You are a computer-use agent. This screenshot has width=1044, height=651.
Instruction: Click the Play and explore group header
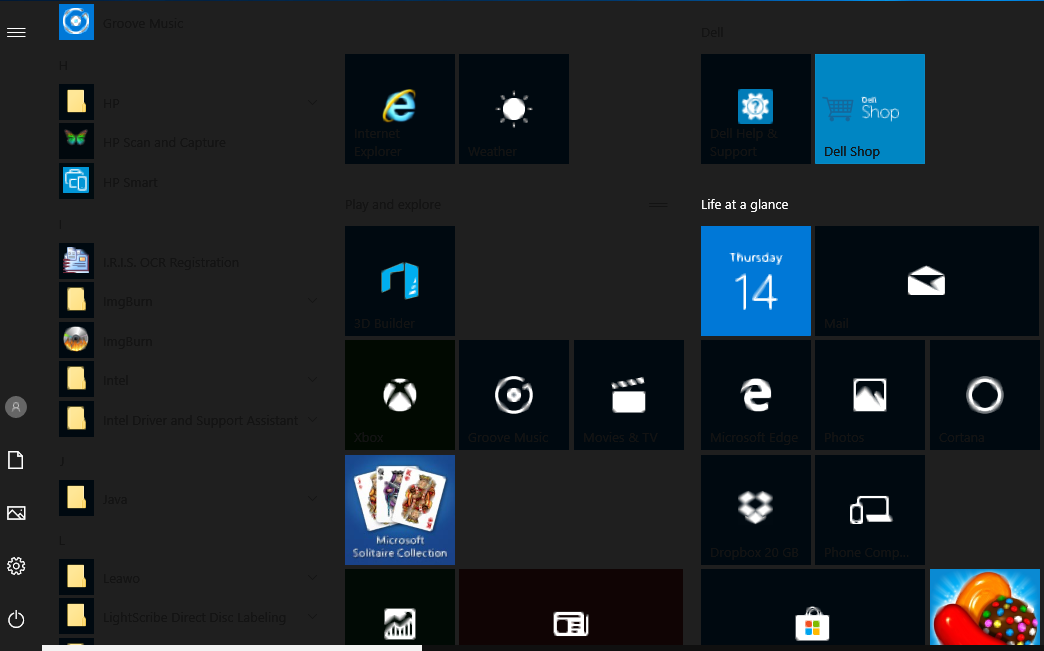click(393, 204)
